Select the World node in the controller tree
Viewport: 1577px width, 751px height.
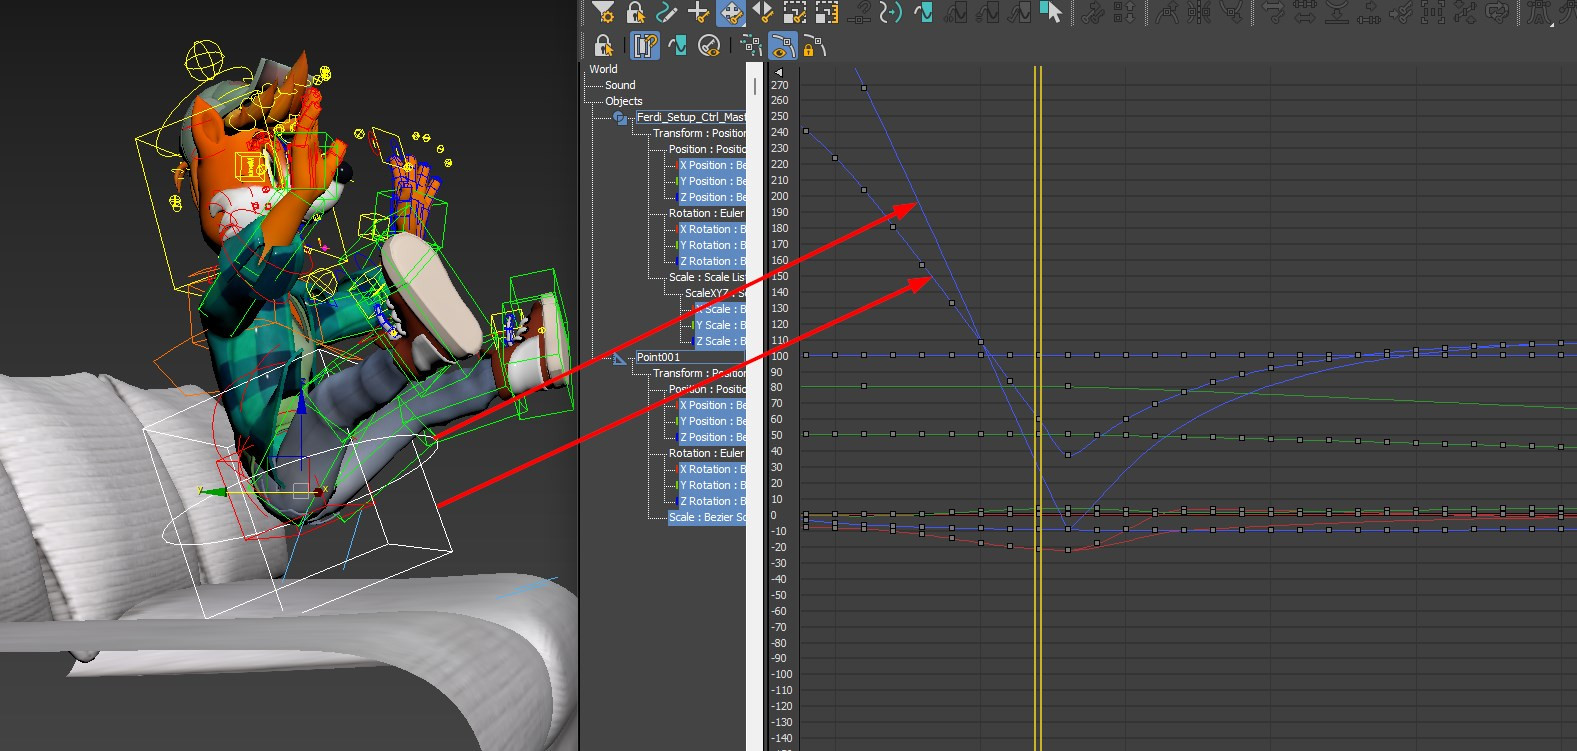click(x=603, y=69)
